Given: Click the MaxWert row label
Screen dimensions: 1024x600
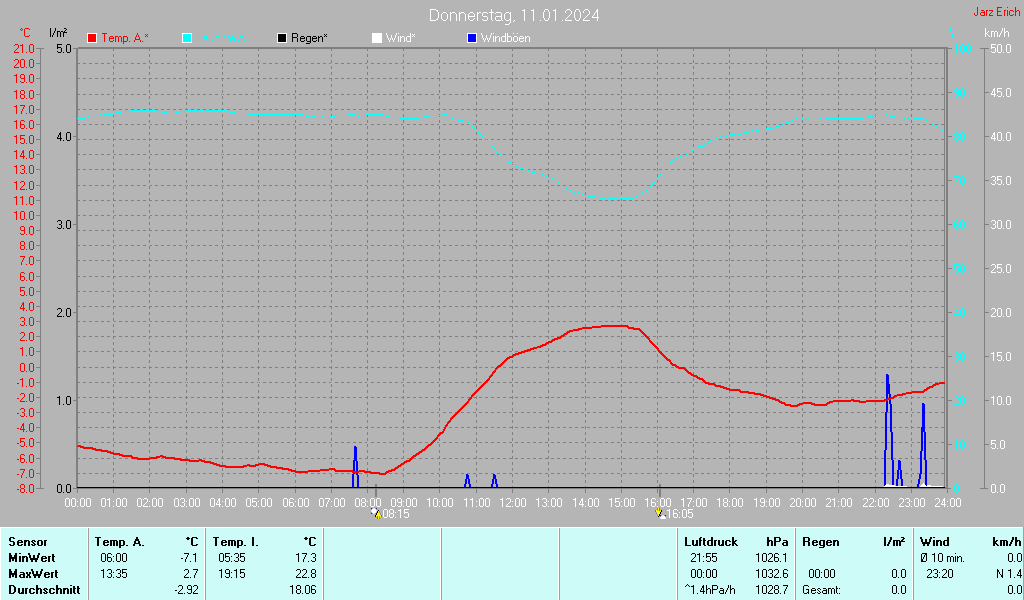Looking at the screenshot, I should pos(33,574).
